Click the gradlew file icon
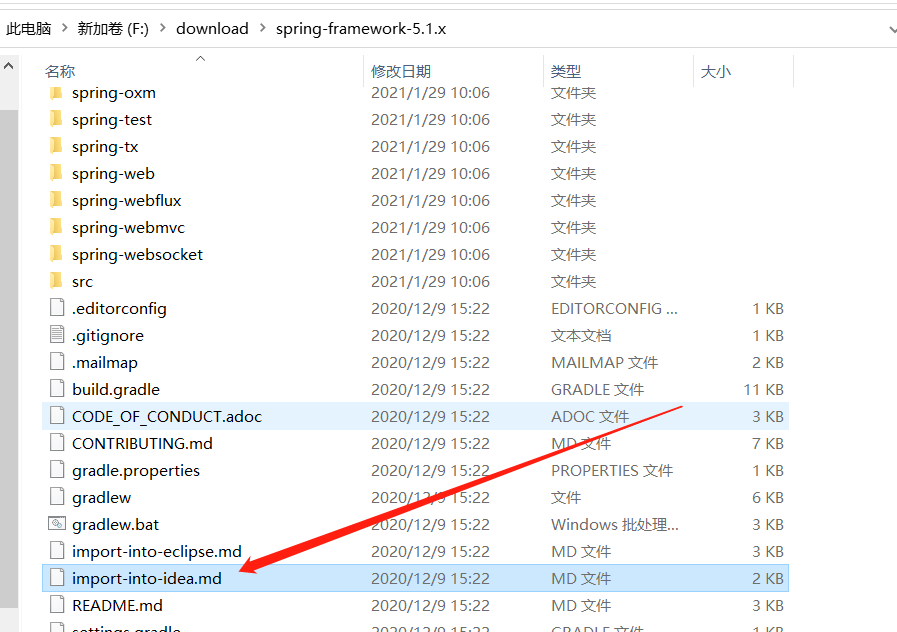897x632 pixels. point(57,496)
